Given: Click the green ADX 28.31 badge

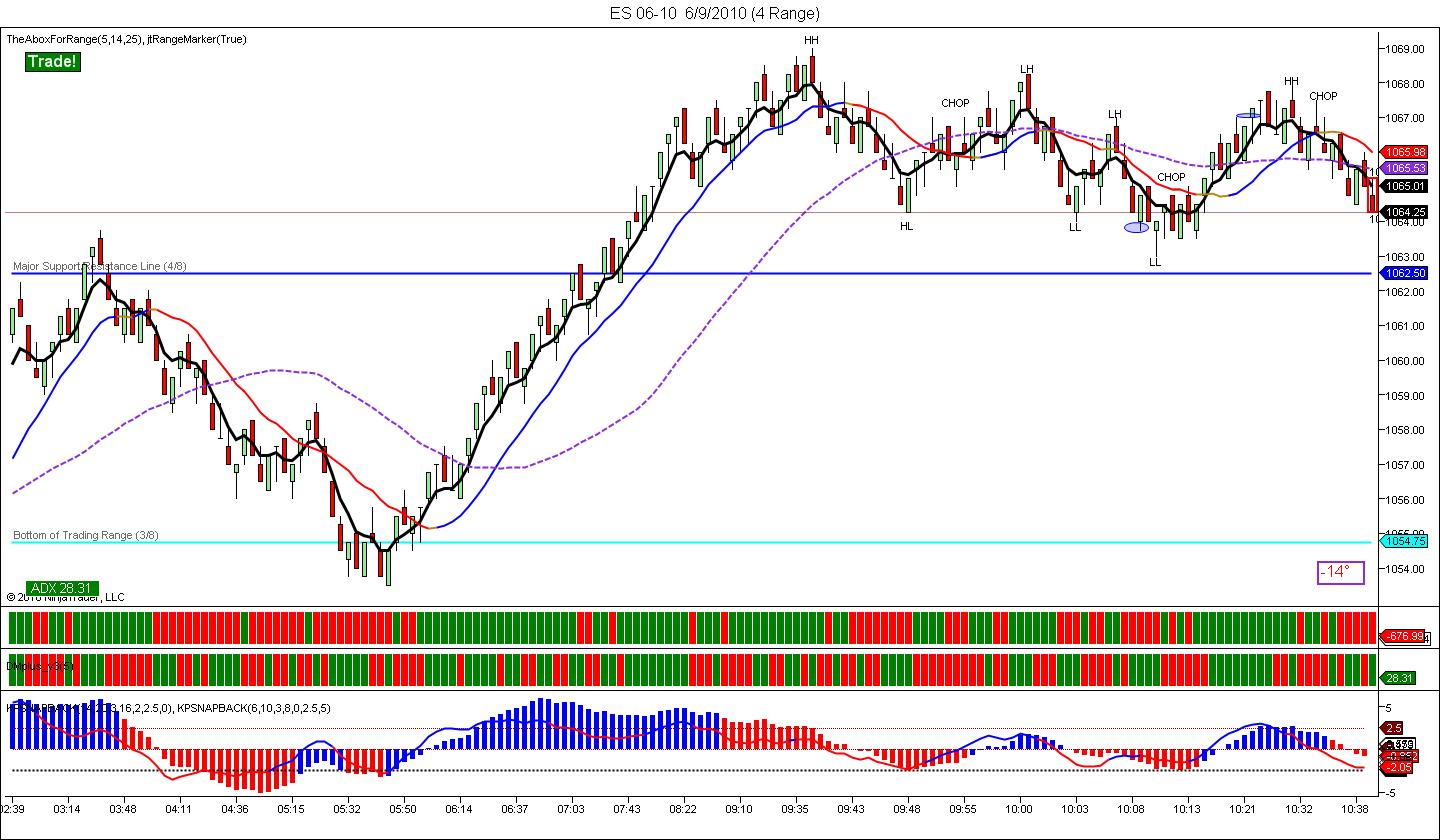Looking at the screenshot, I should [62, 588].
